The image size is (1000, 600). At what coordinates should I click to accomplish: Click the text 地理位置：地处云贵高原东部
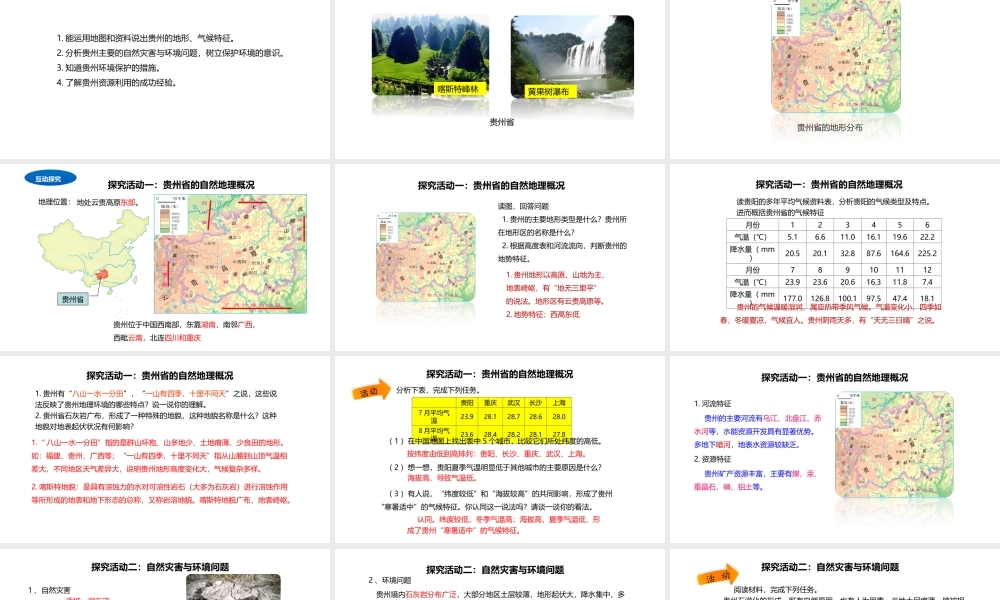tap(87, 202)
